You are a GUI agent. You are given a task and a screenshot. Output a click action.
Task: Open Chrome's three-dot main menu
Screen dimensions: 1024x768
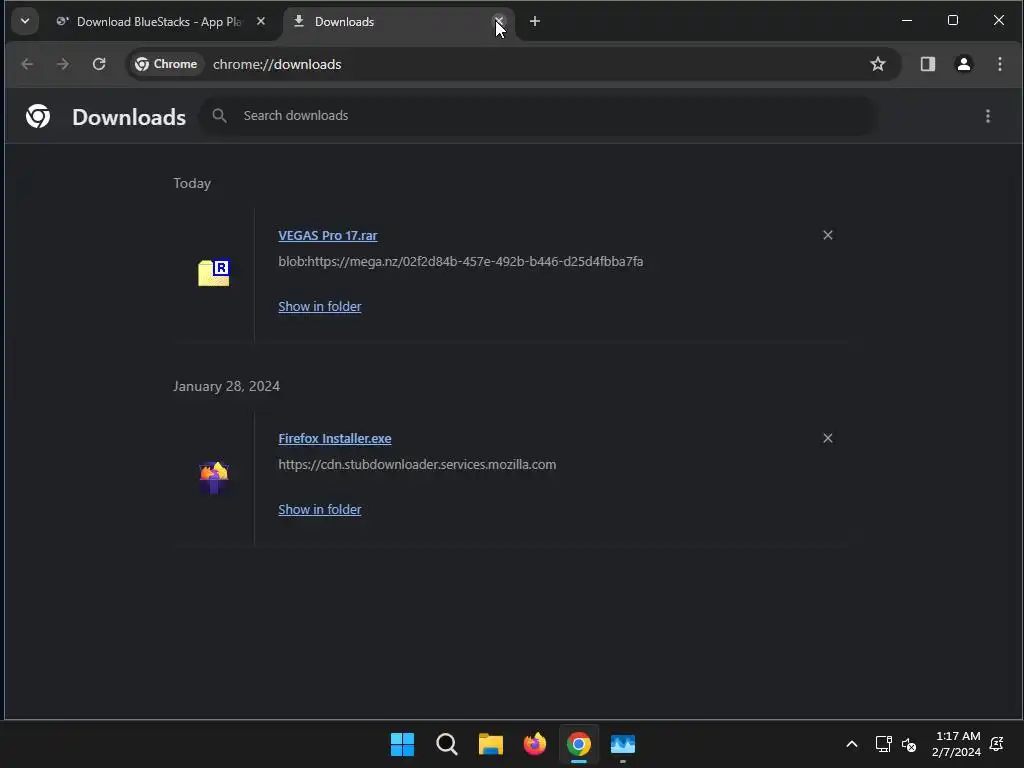click(x=1000, y=64)
